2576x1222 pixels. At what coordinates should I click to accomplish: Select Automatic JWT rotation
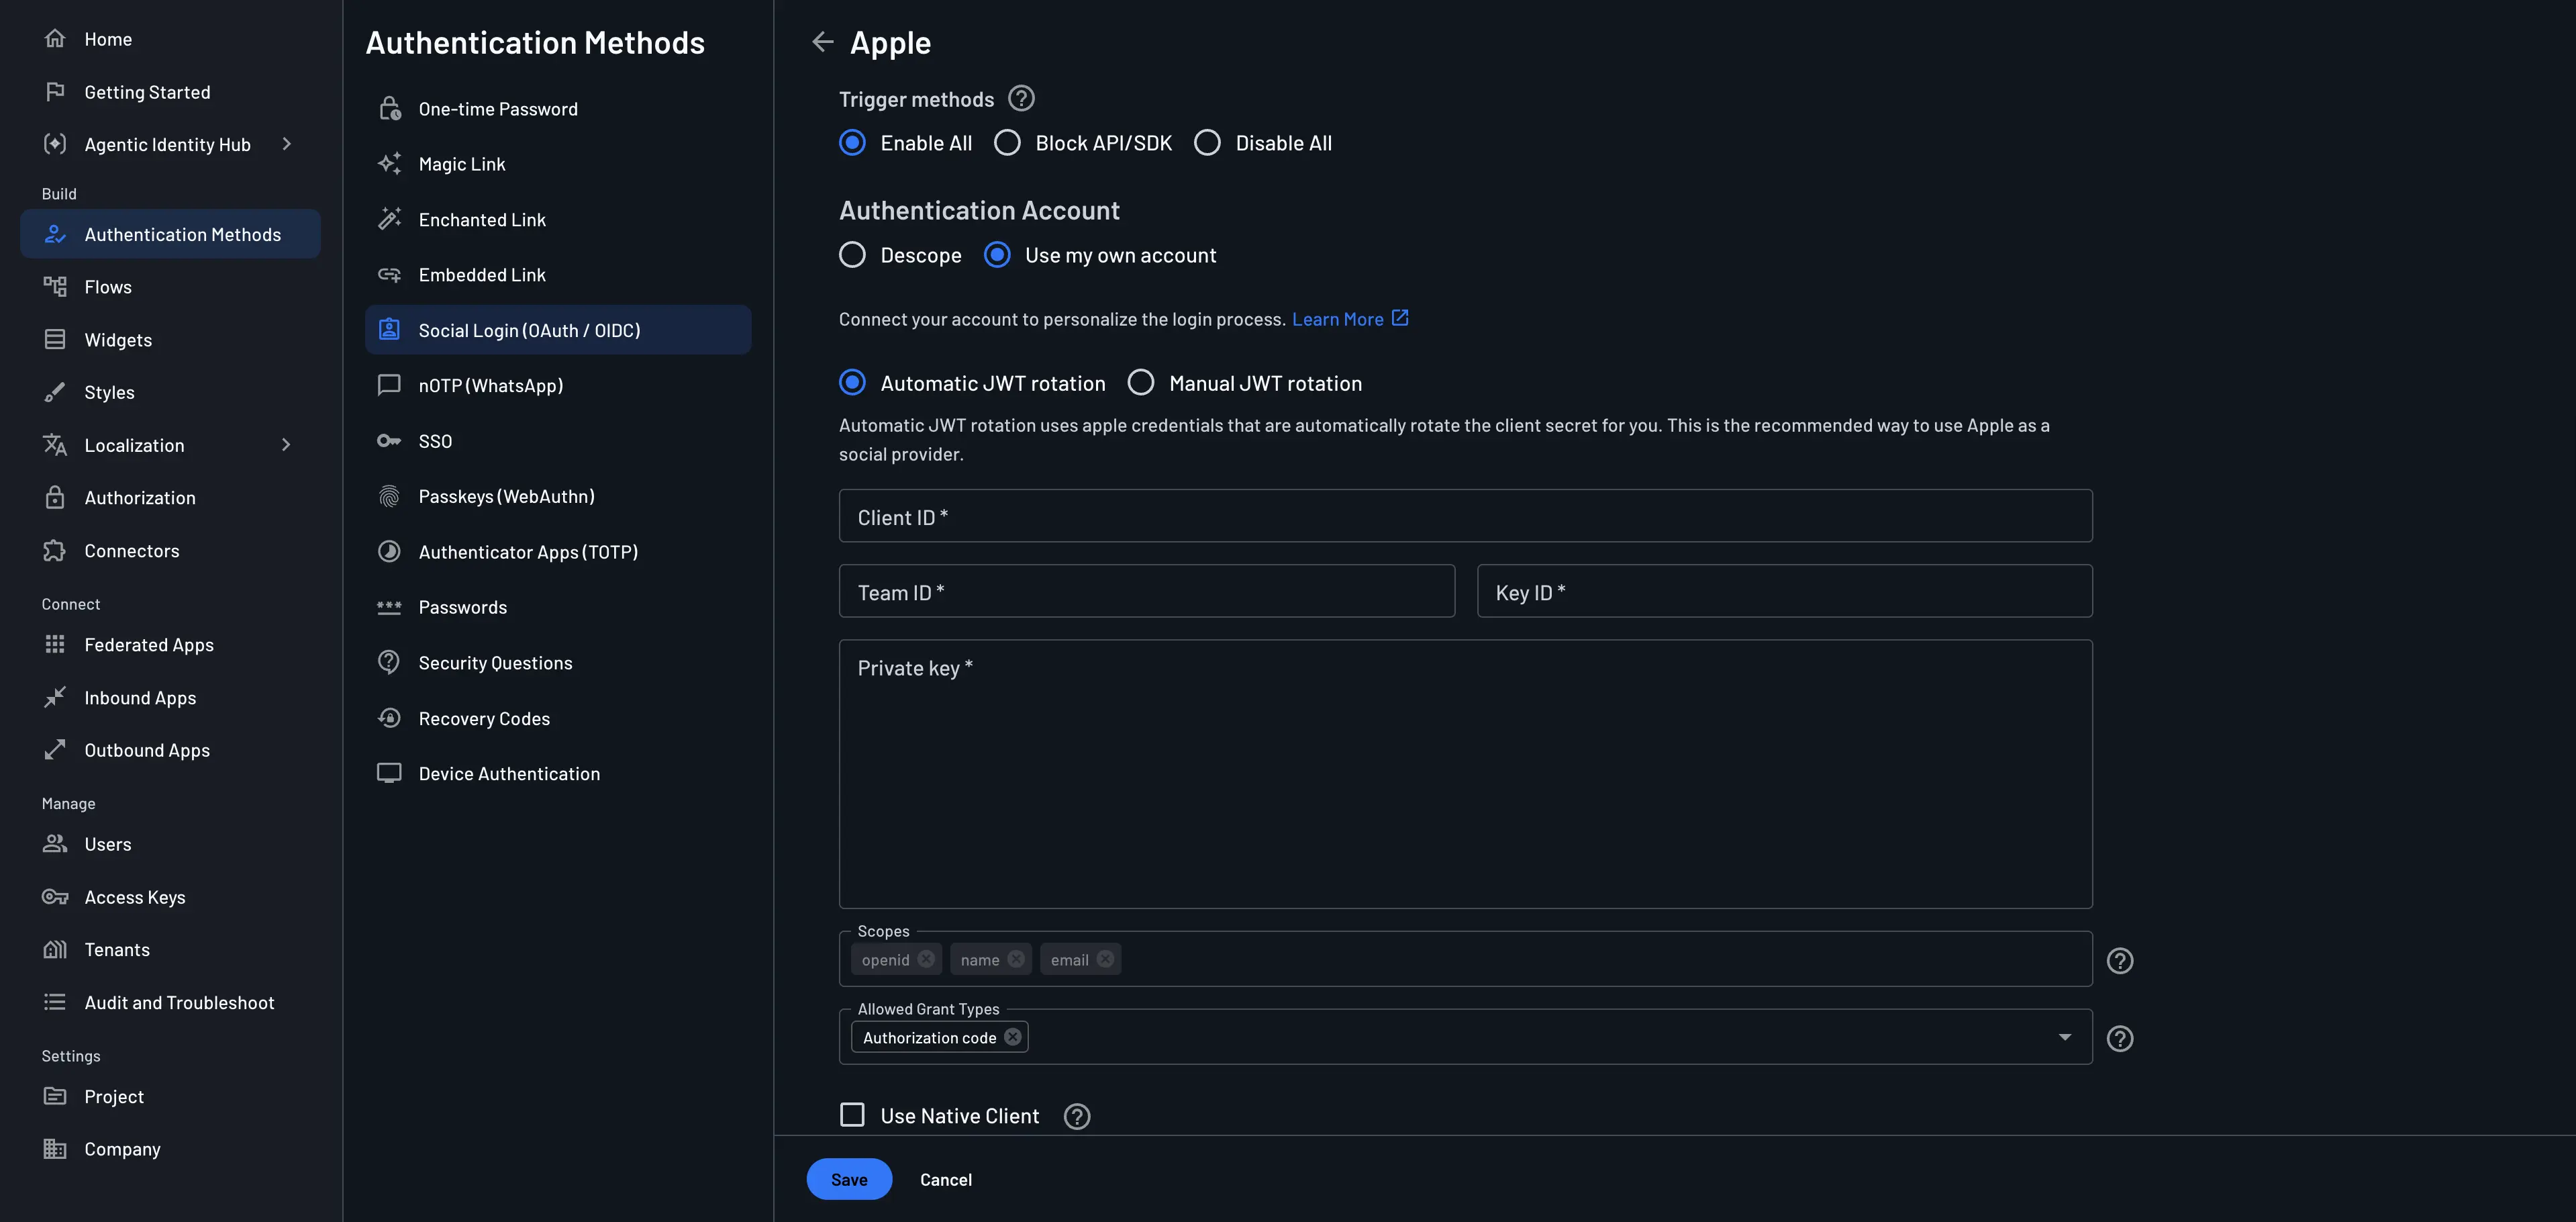(852, 383)
